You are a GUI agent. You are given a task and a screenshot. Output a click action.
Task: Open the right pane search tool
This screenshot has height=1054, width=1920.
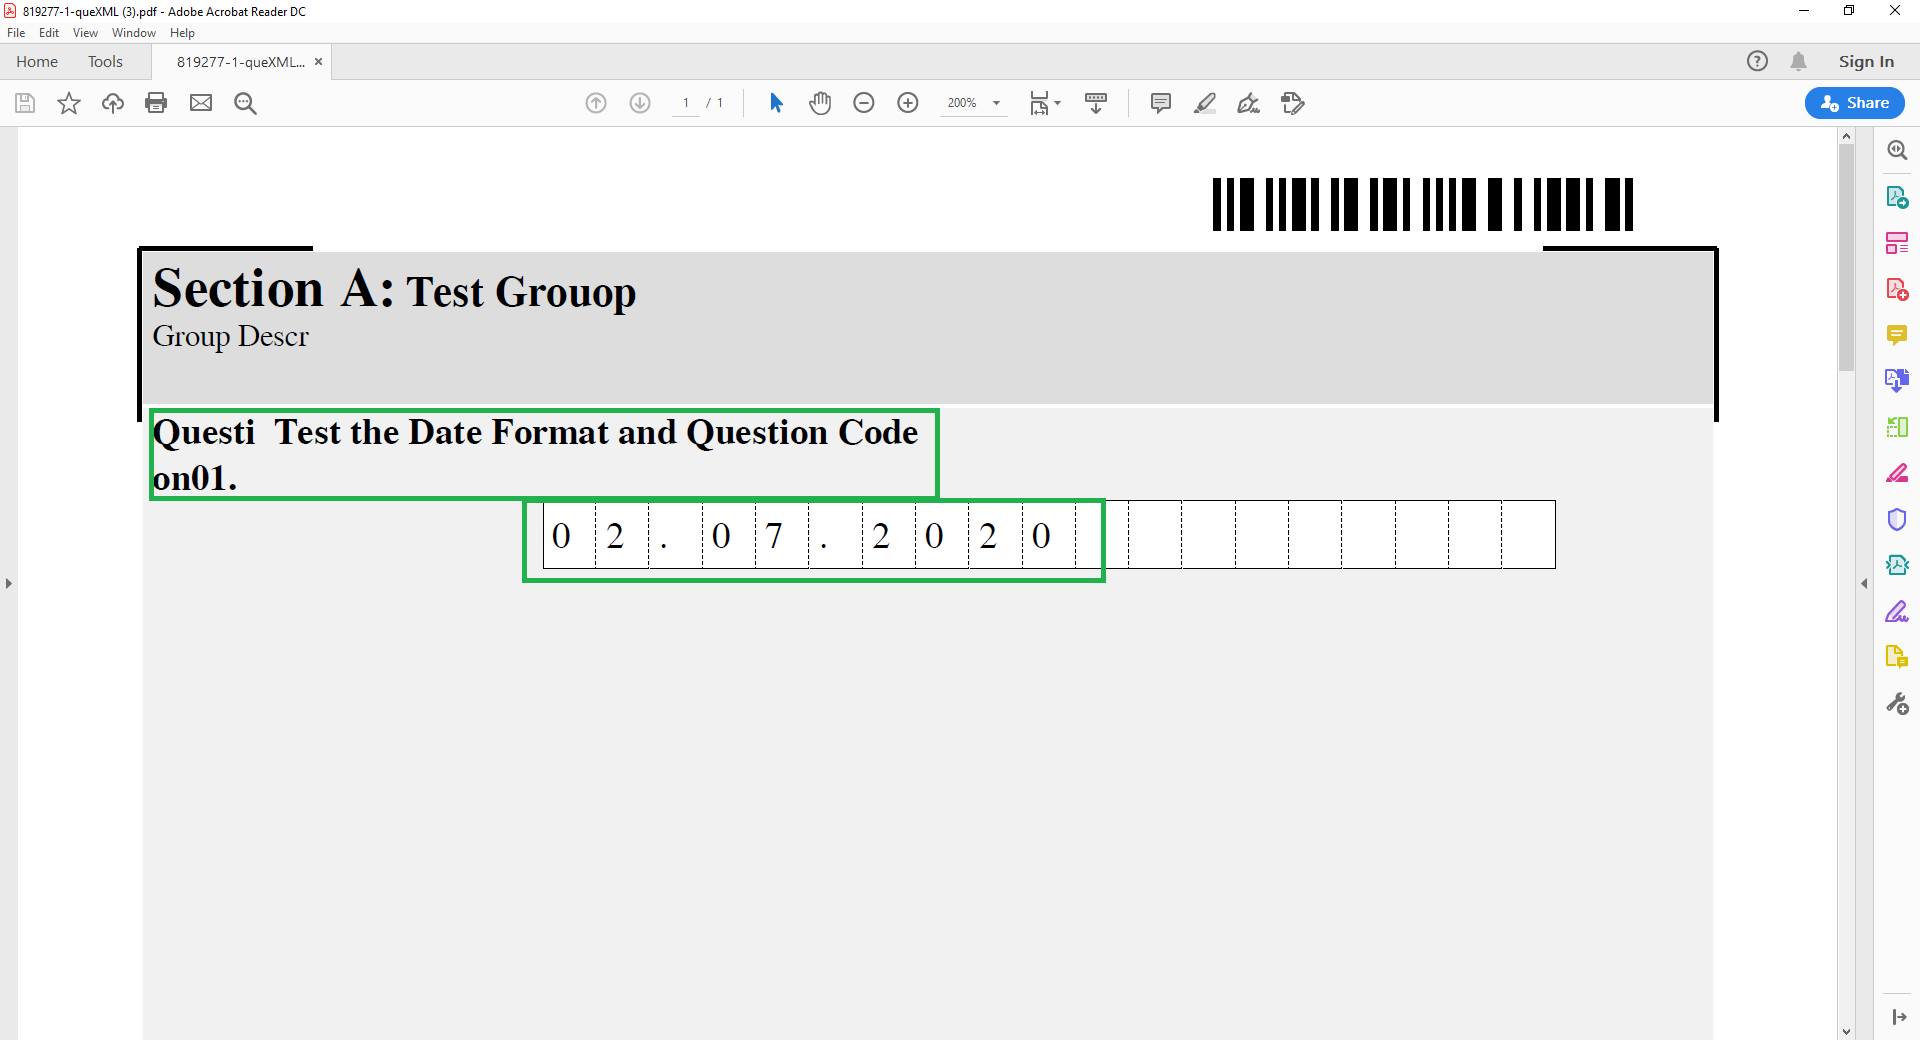pyautogui.click(x=1897, y=150)
